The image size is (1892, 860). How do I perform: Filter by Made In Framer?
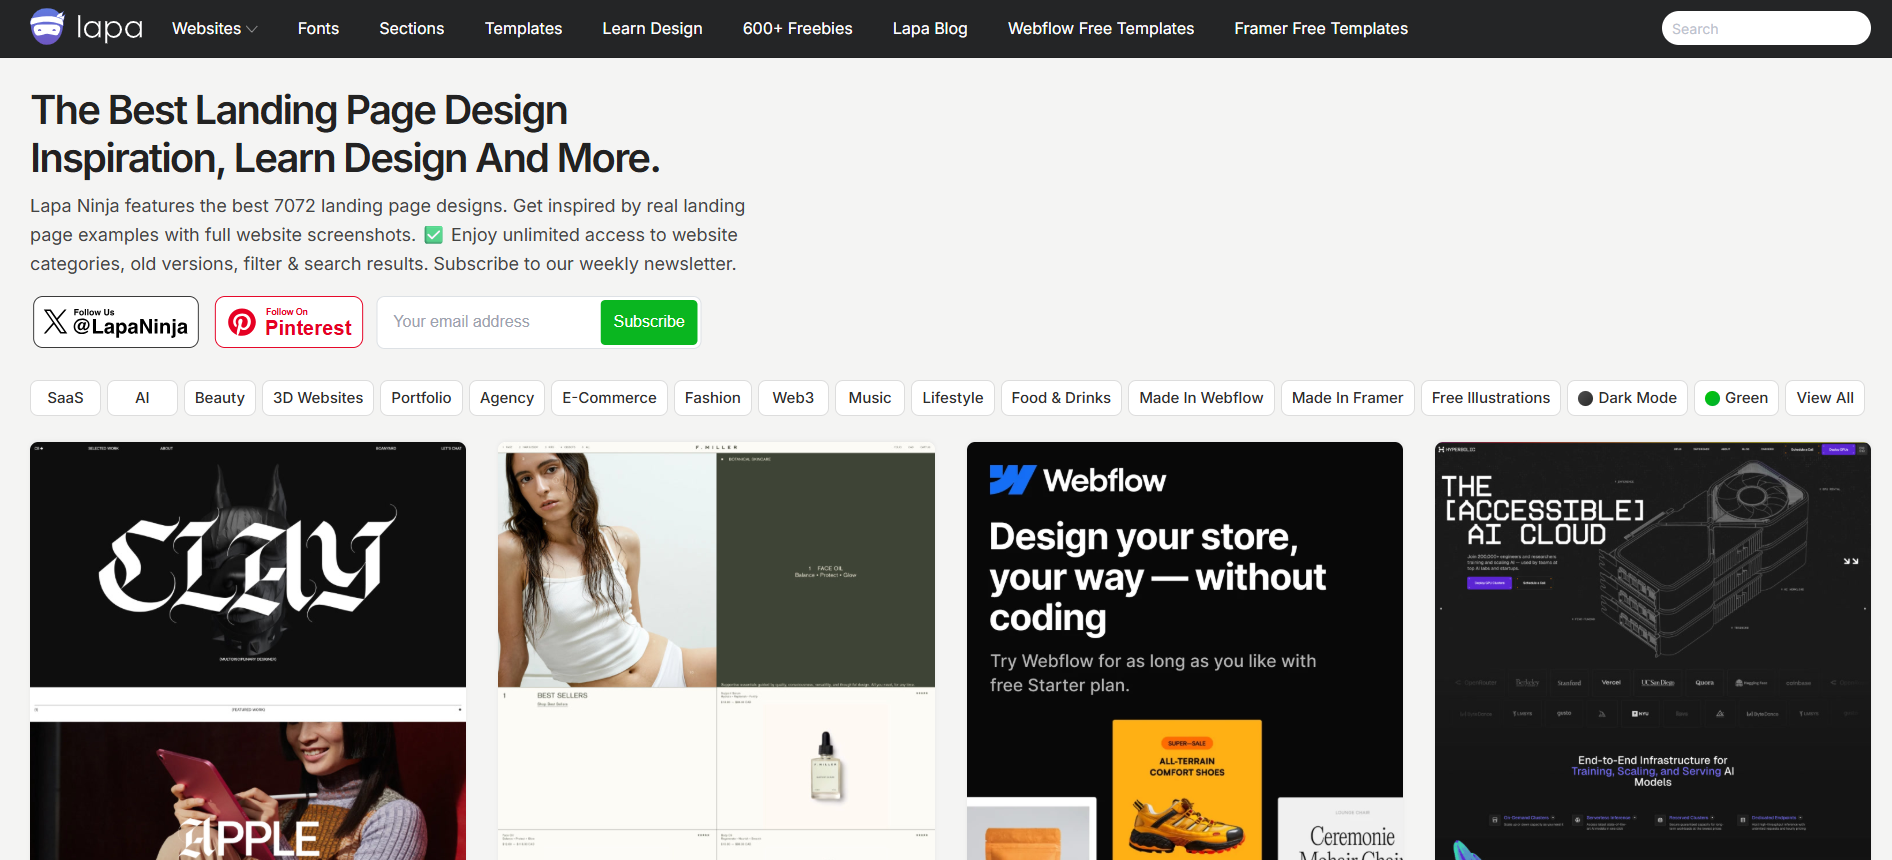pyautogui.click(x=1347, y=398)
